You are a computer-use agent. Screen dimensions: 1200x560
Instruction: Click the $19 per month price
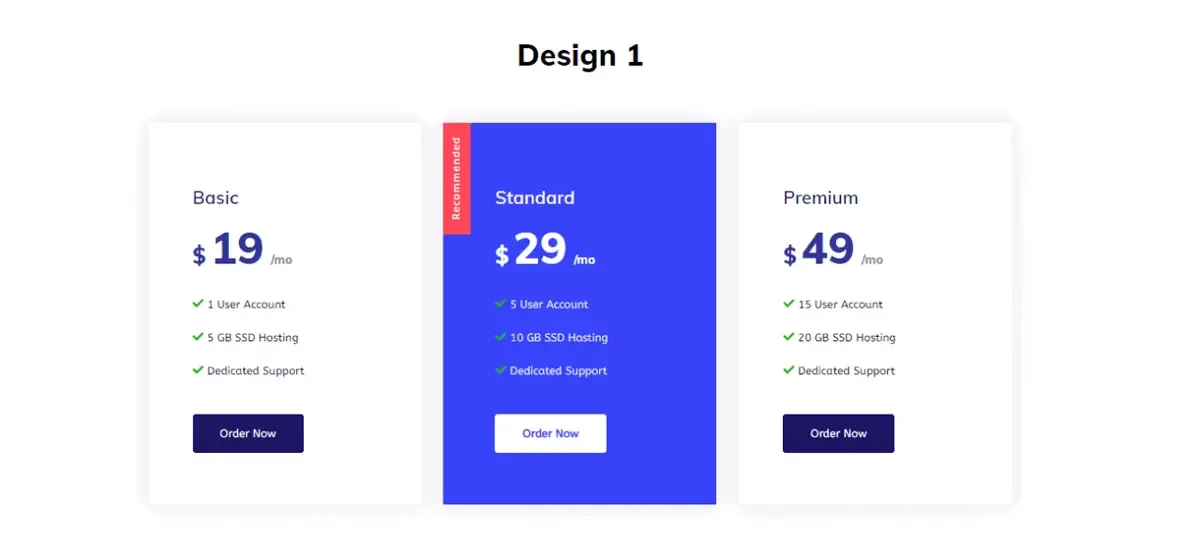coord(243,251)
